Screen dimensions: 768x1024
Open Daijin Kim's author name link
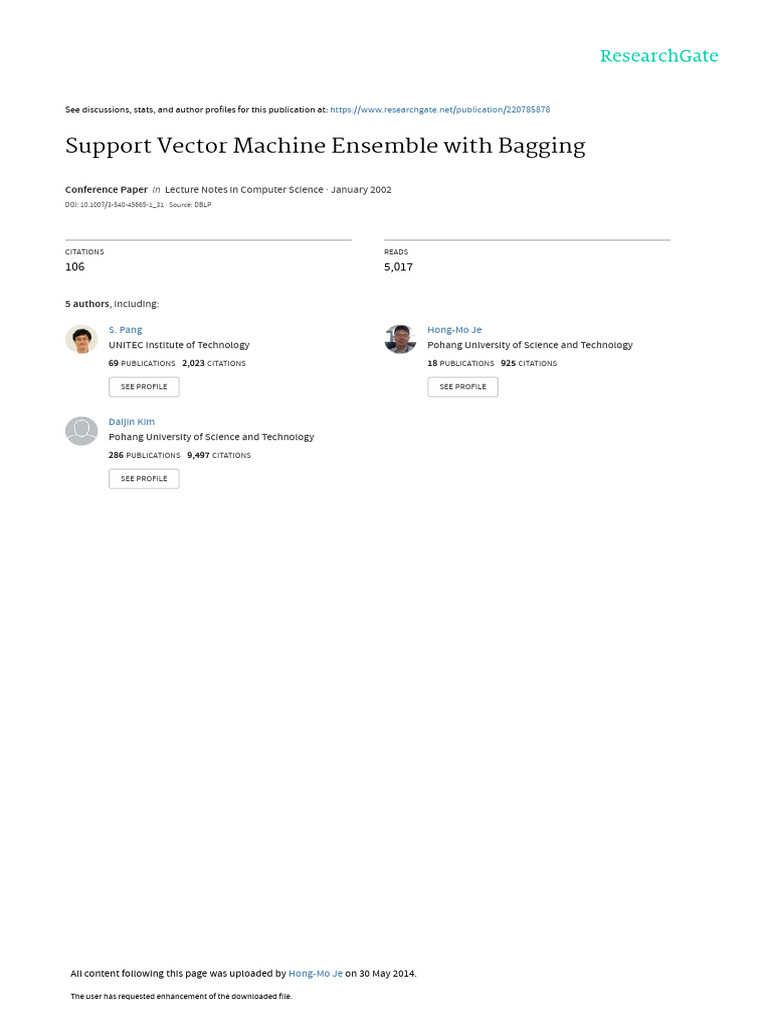pos(131,422)
